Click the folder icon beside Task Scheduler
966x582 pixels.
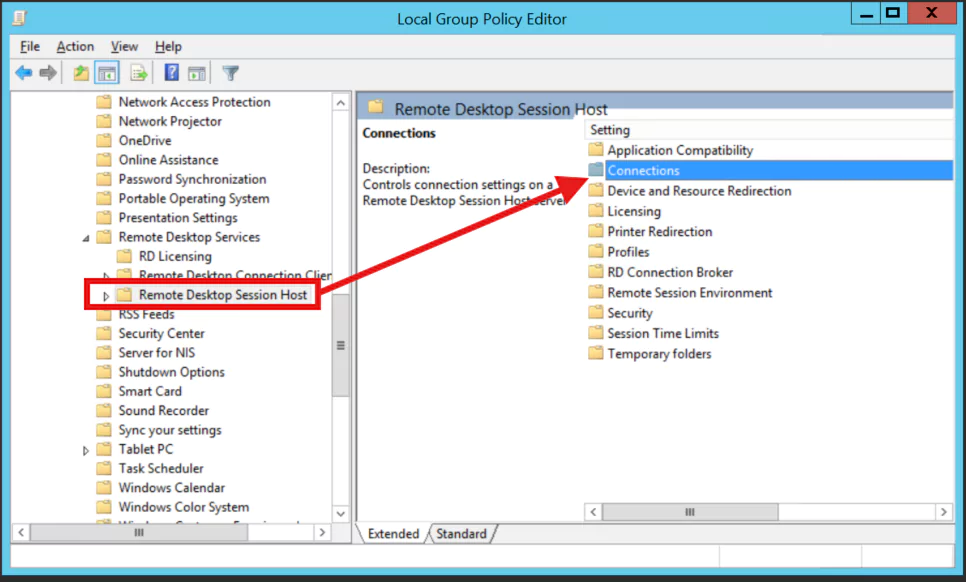point(104,468)
